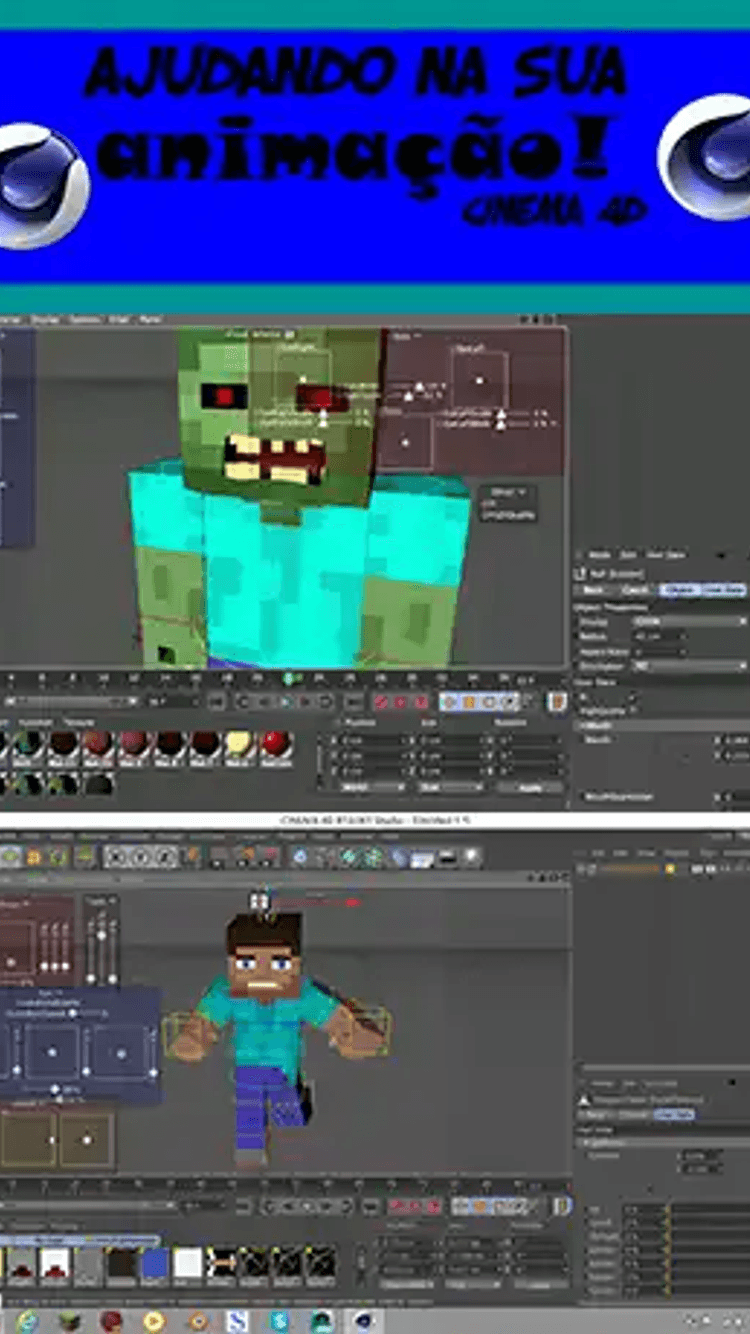
Task: Open yellow media player icon on taskbar
Action: pos(153,1321)
